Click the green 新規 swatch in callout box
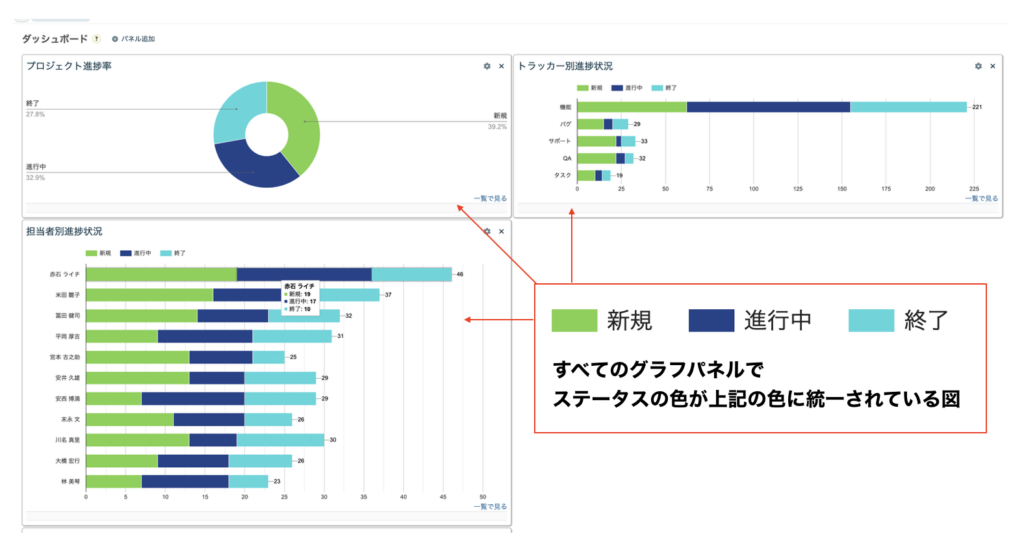 (576, 320)
